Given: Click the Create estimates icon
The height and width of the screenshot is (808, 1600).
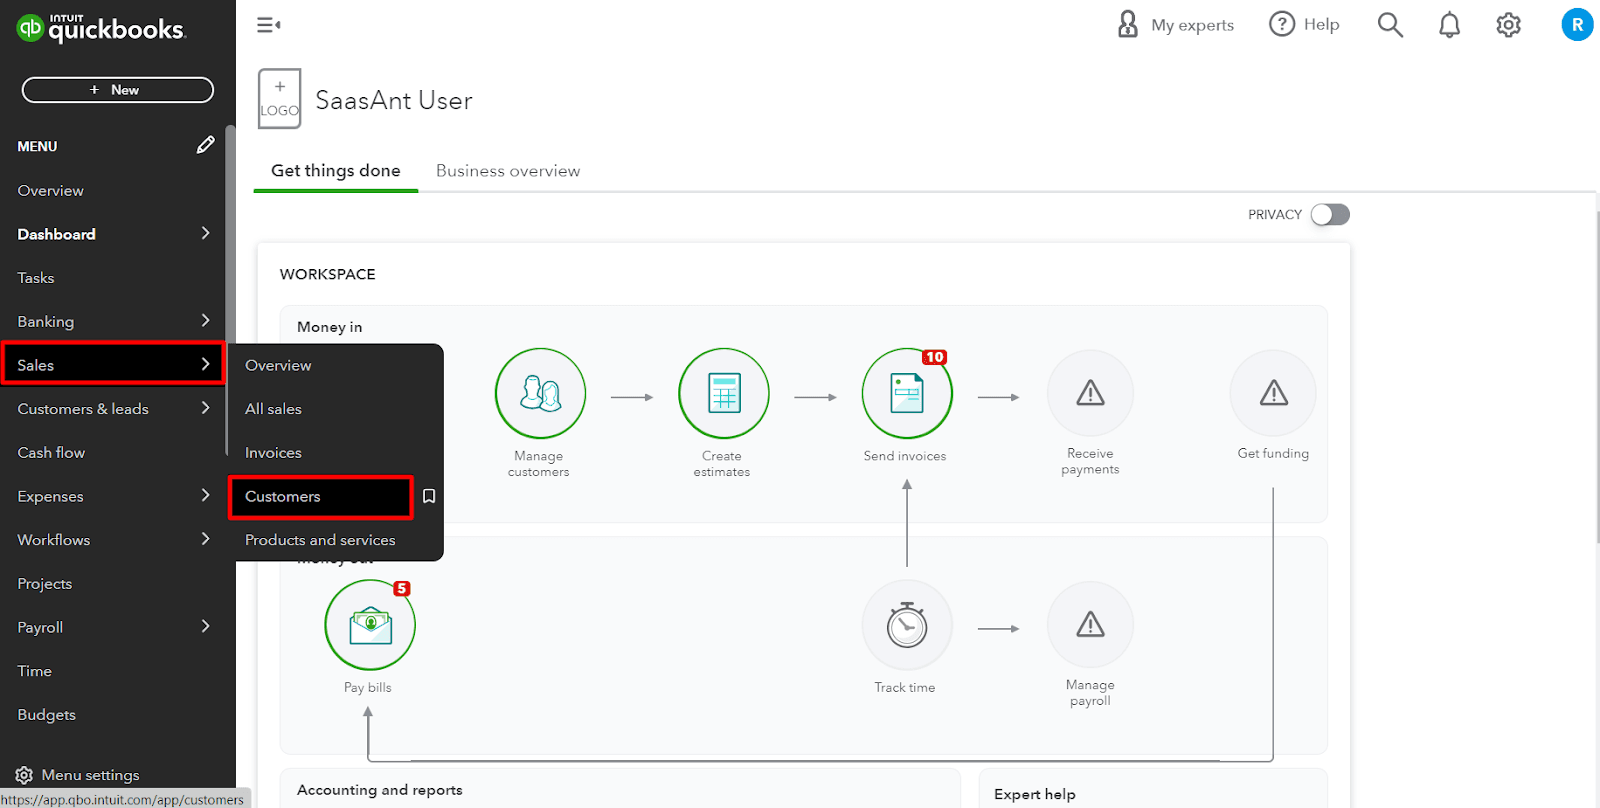Looking at the screenshot, I should click(723, 393).
